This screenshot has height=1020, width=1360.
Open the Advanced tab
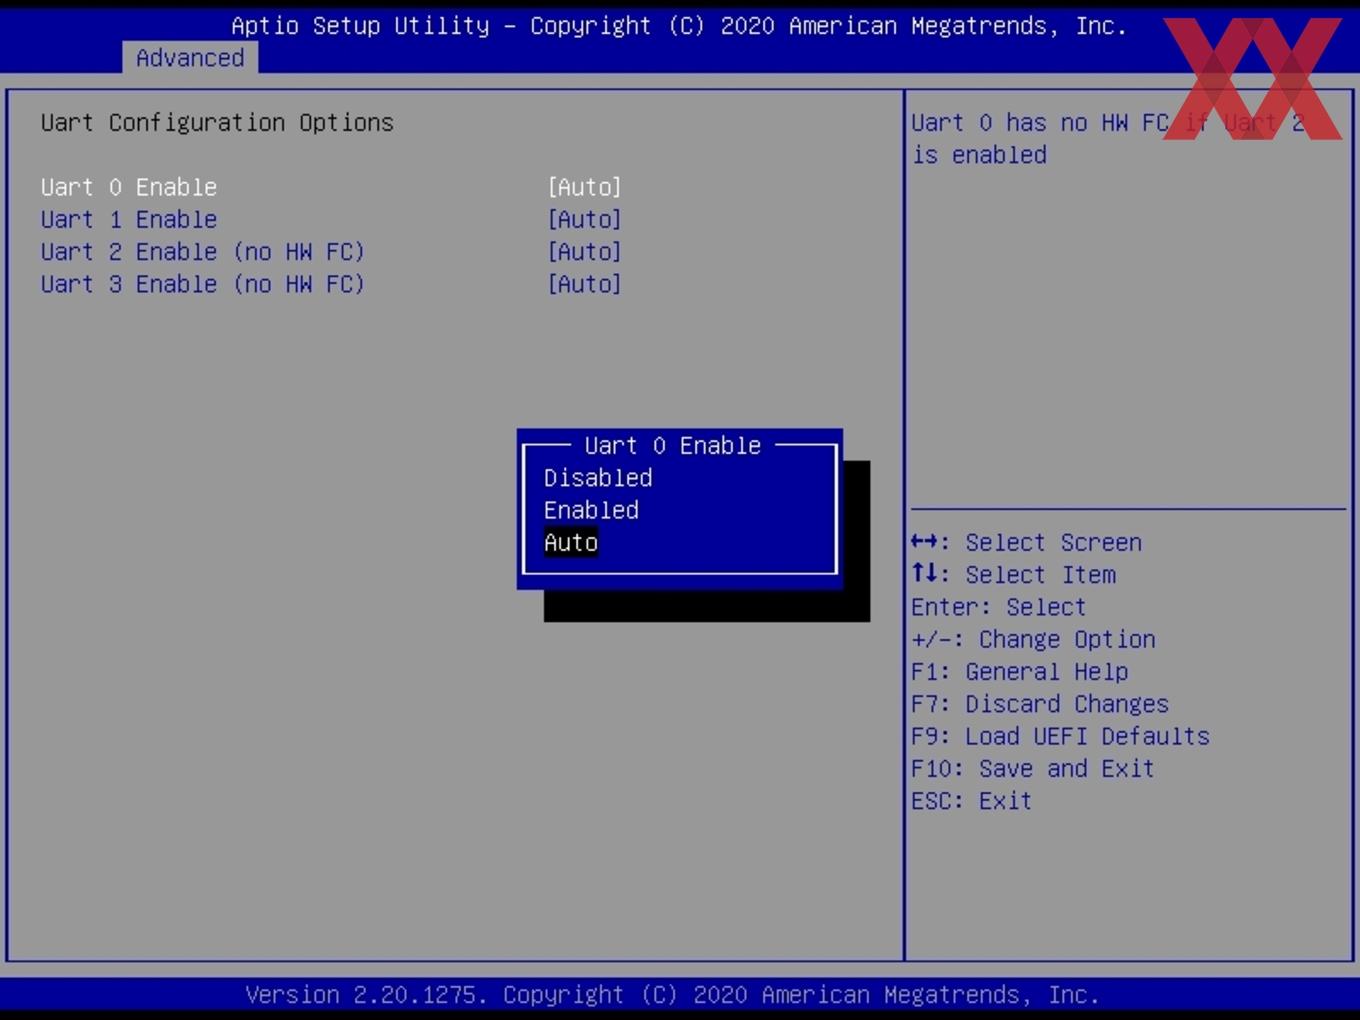coord(190,58)
